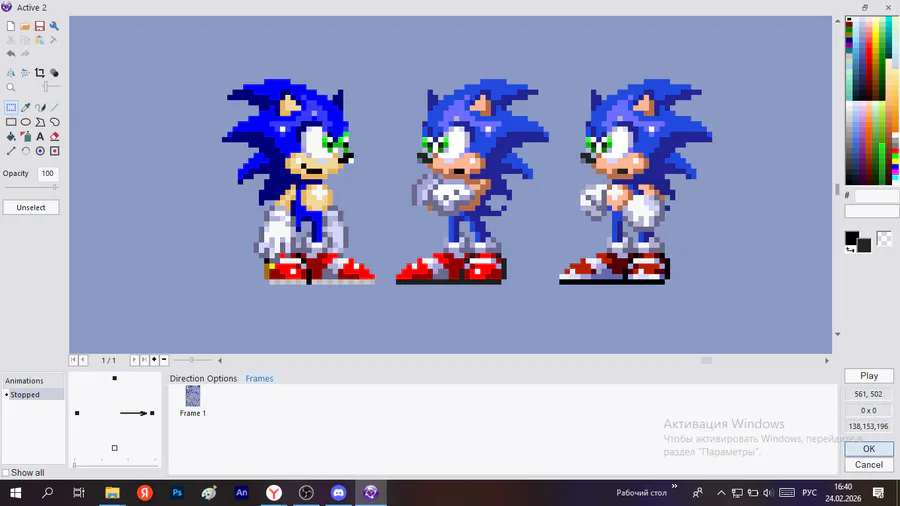This screenshot has width=900, height=506.
Task: Select the Hot spot view tool
Action: click(x=40, y=151)
